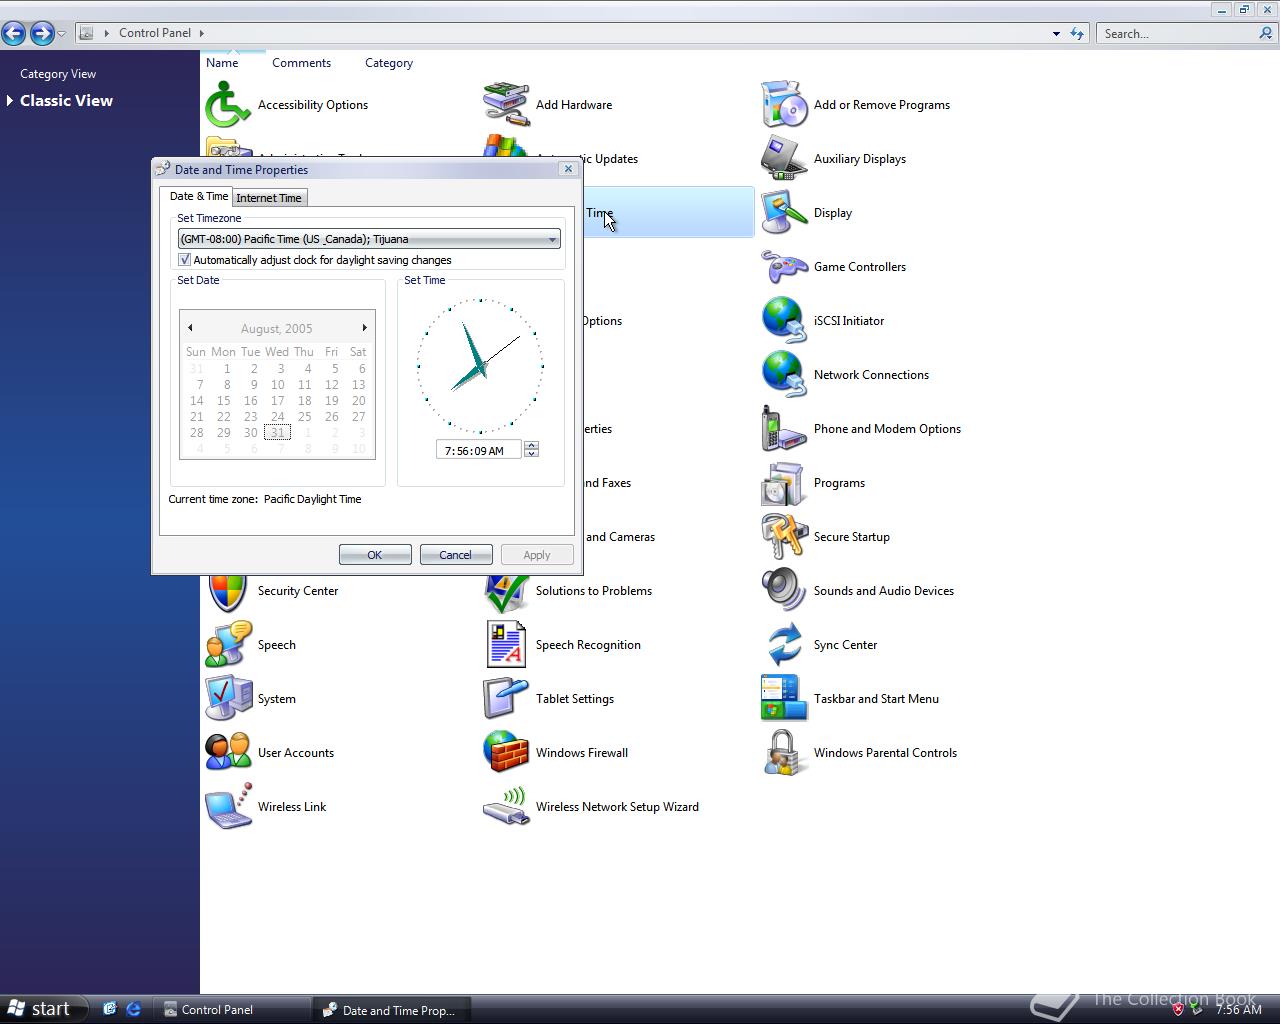
Task: Decrease time with down spinner arrow
Action: [x=532, y=454]
